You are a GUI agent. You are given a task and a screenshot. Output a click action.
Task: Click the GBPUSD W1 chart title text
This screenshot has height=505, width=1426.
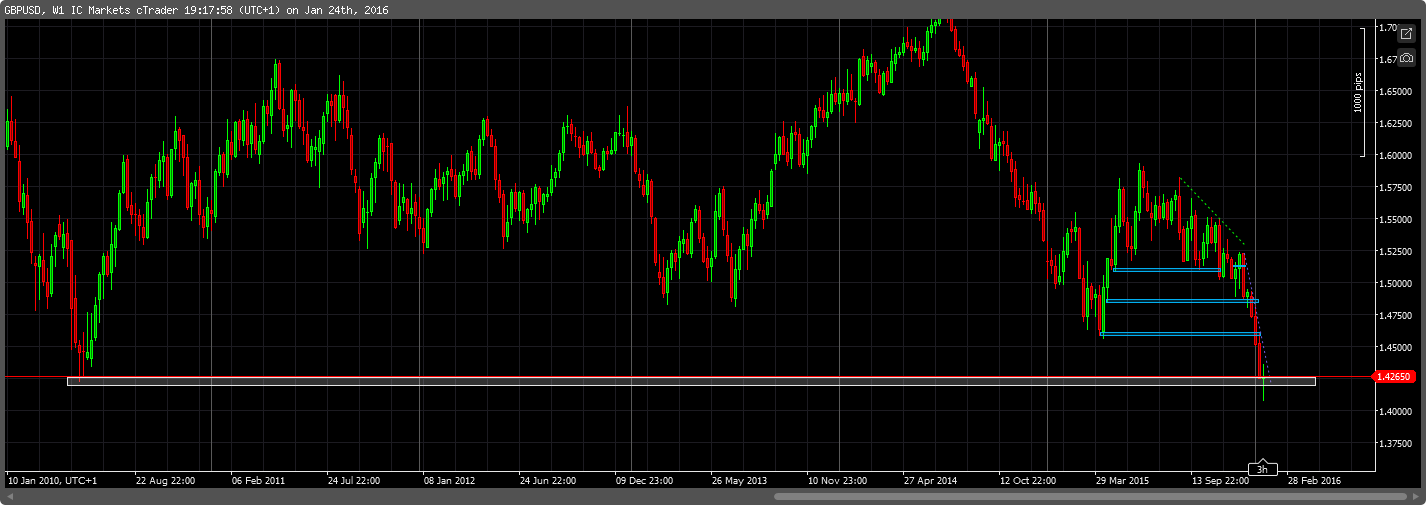pyautogui.click(x=196, y=10)
